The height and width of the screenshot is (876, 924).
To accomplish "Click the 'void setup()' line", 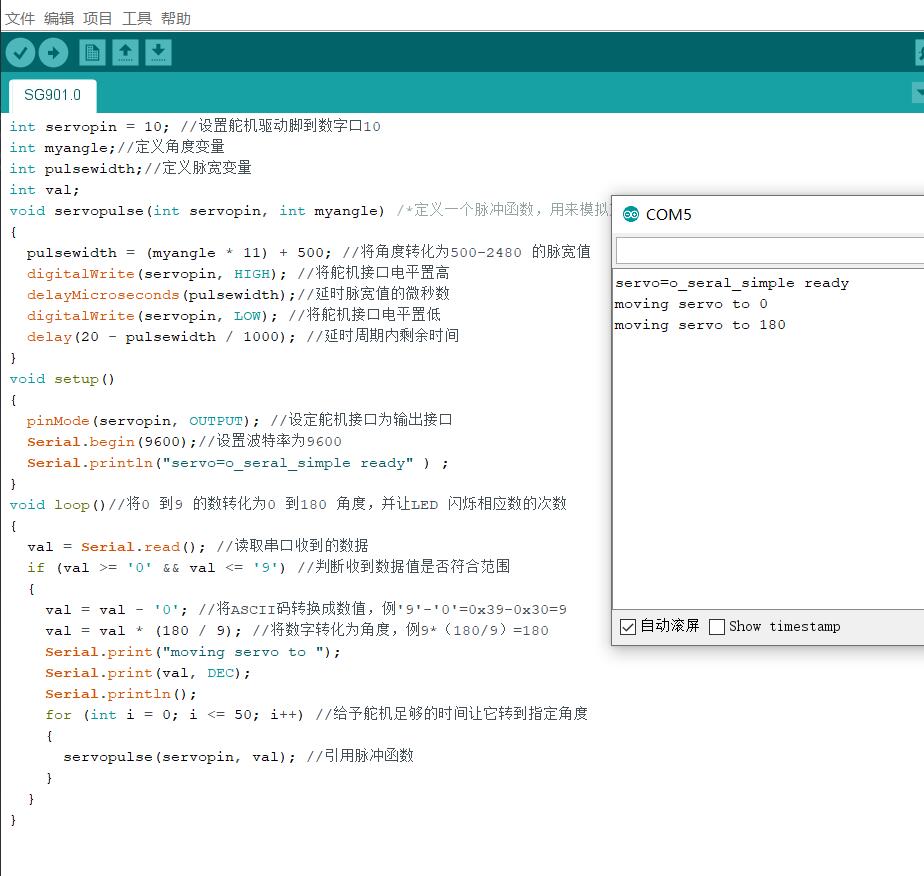I will pos(62,379).
